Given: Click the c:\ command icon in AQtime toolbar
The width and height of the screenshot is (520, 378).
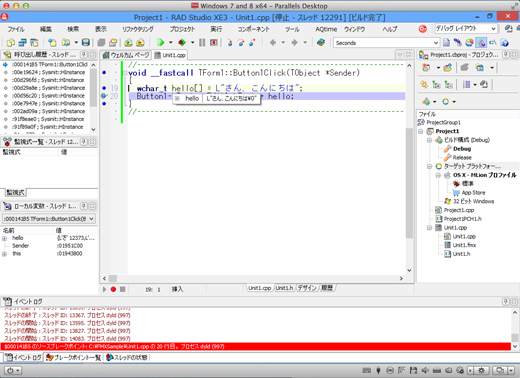Looking at the screenshot, I should click(493, 42).
